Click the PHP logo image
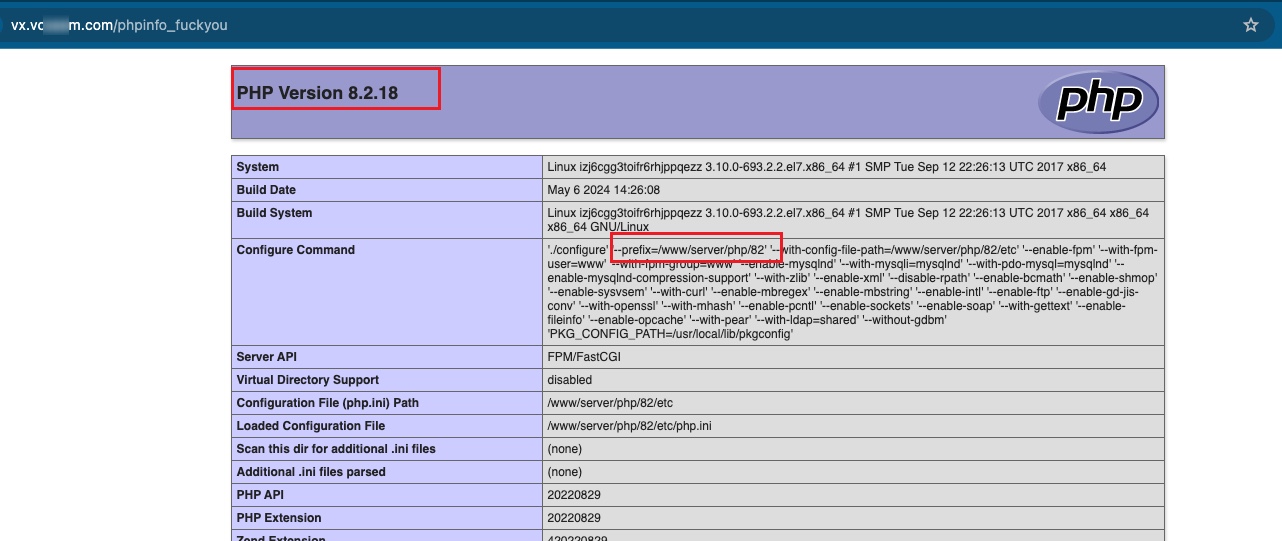The width and height of the screenshot is (1282, 541). 1097,101
